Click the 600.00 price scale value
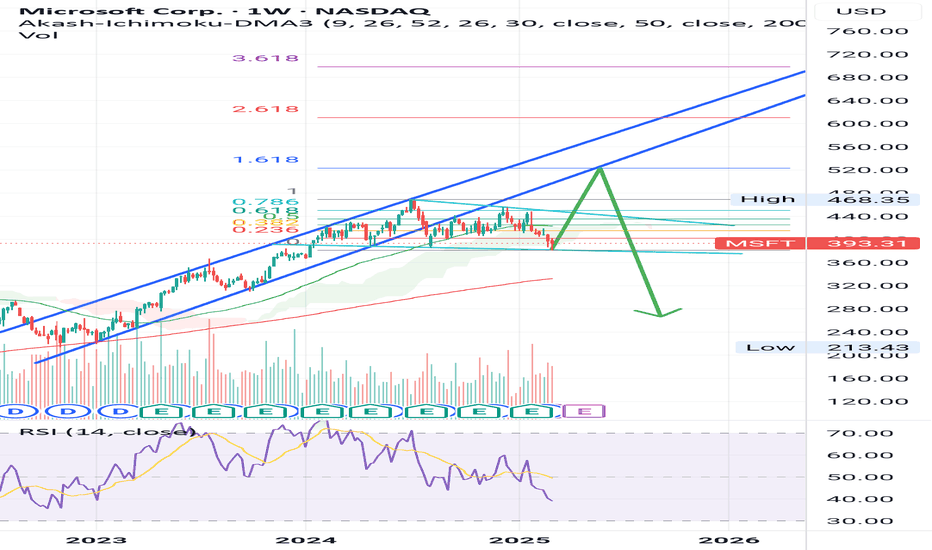Screen dimensions: 932x550 (867, 124)
